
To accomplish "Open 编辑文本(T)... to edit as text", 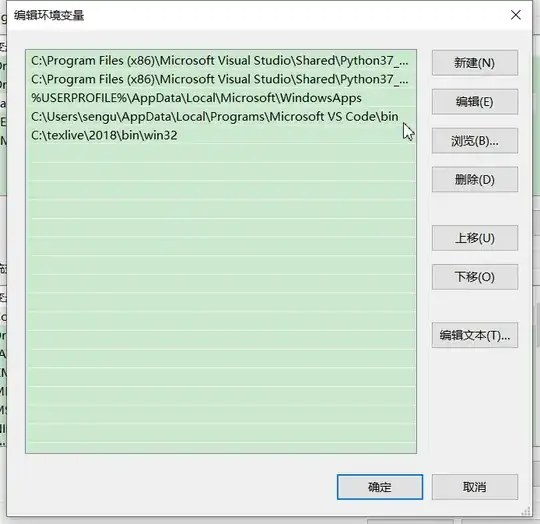I will coord(475,335).
